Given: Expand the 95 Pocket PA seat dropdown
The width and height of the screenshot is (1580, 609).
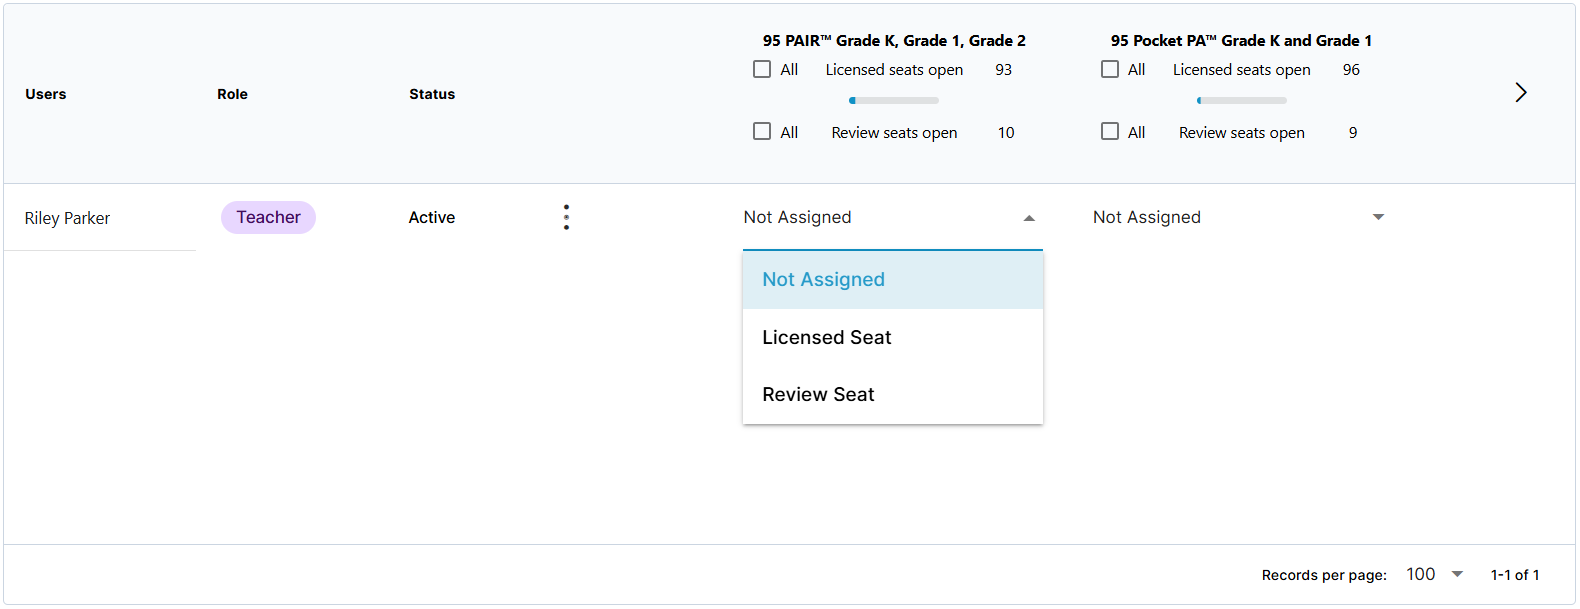Looking at the screenshot, I should tap(1378, 217).
